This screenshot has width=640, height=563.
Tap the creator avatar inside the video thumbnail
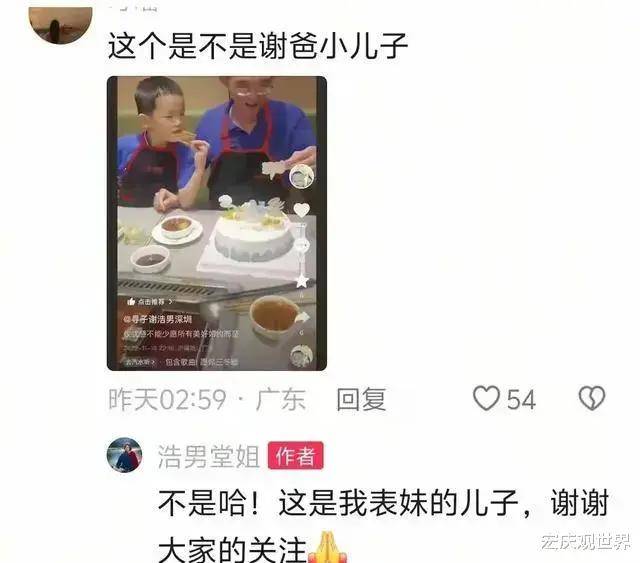[301, 176]
